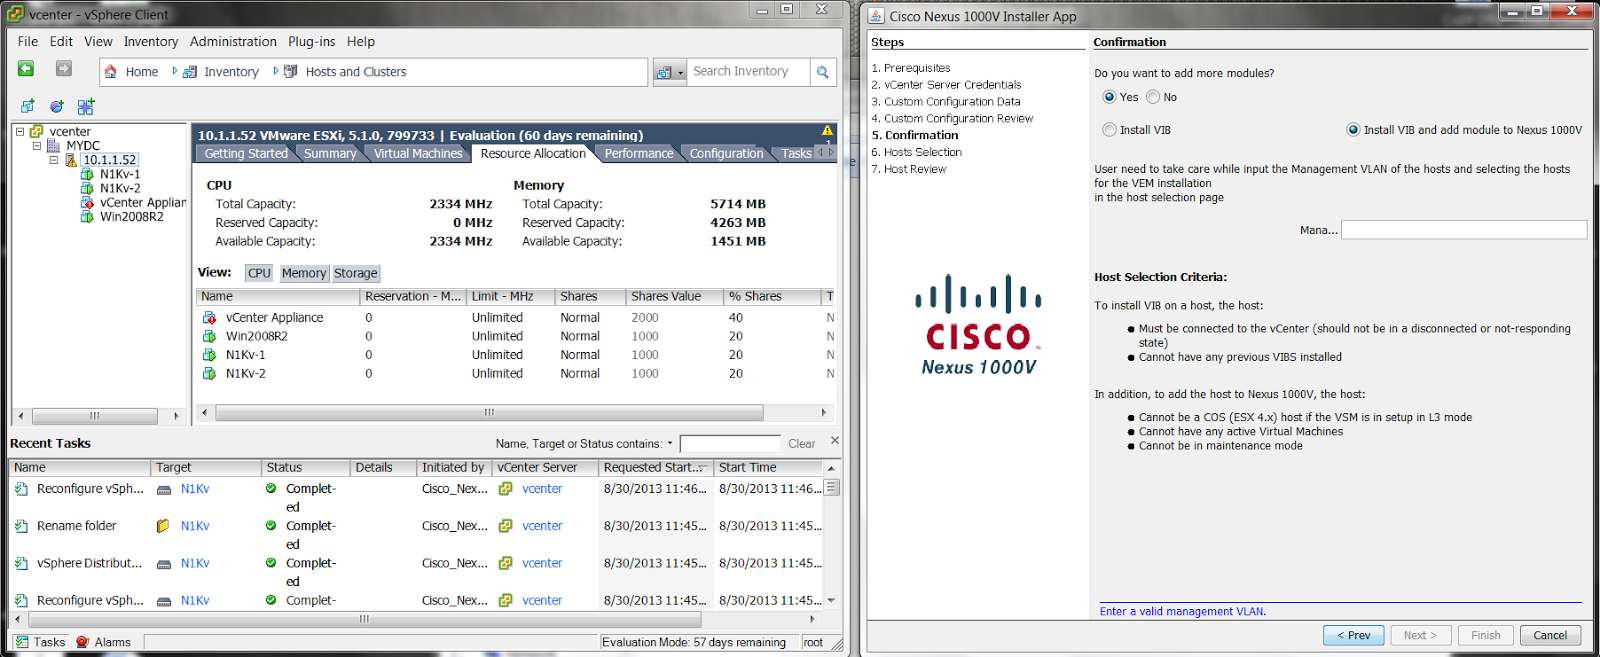
Task: Click vcenter link in first task row
Action: pos(542,489)
